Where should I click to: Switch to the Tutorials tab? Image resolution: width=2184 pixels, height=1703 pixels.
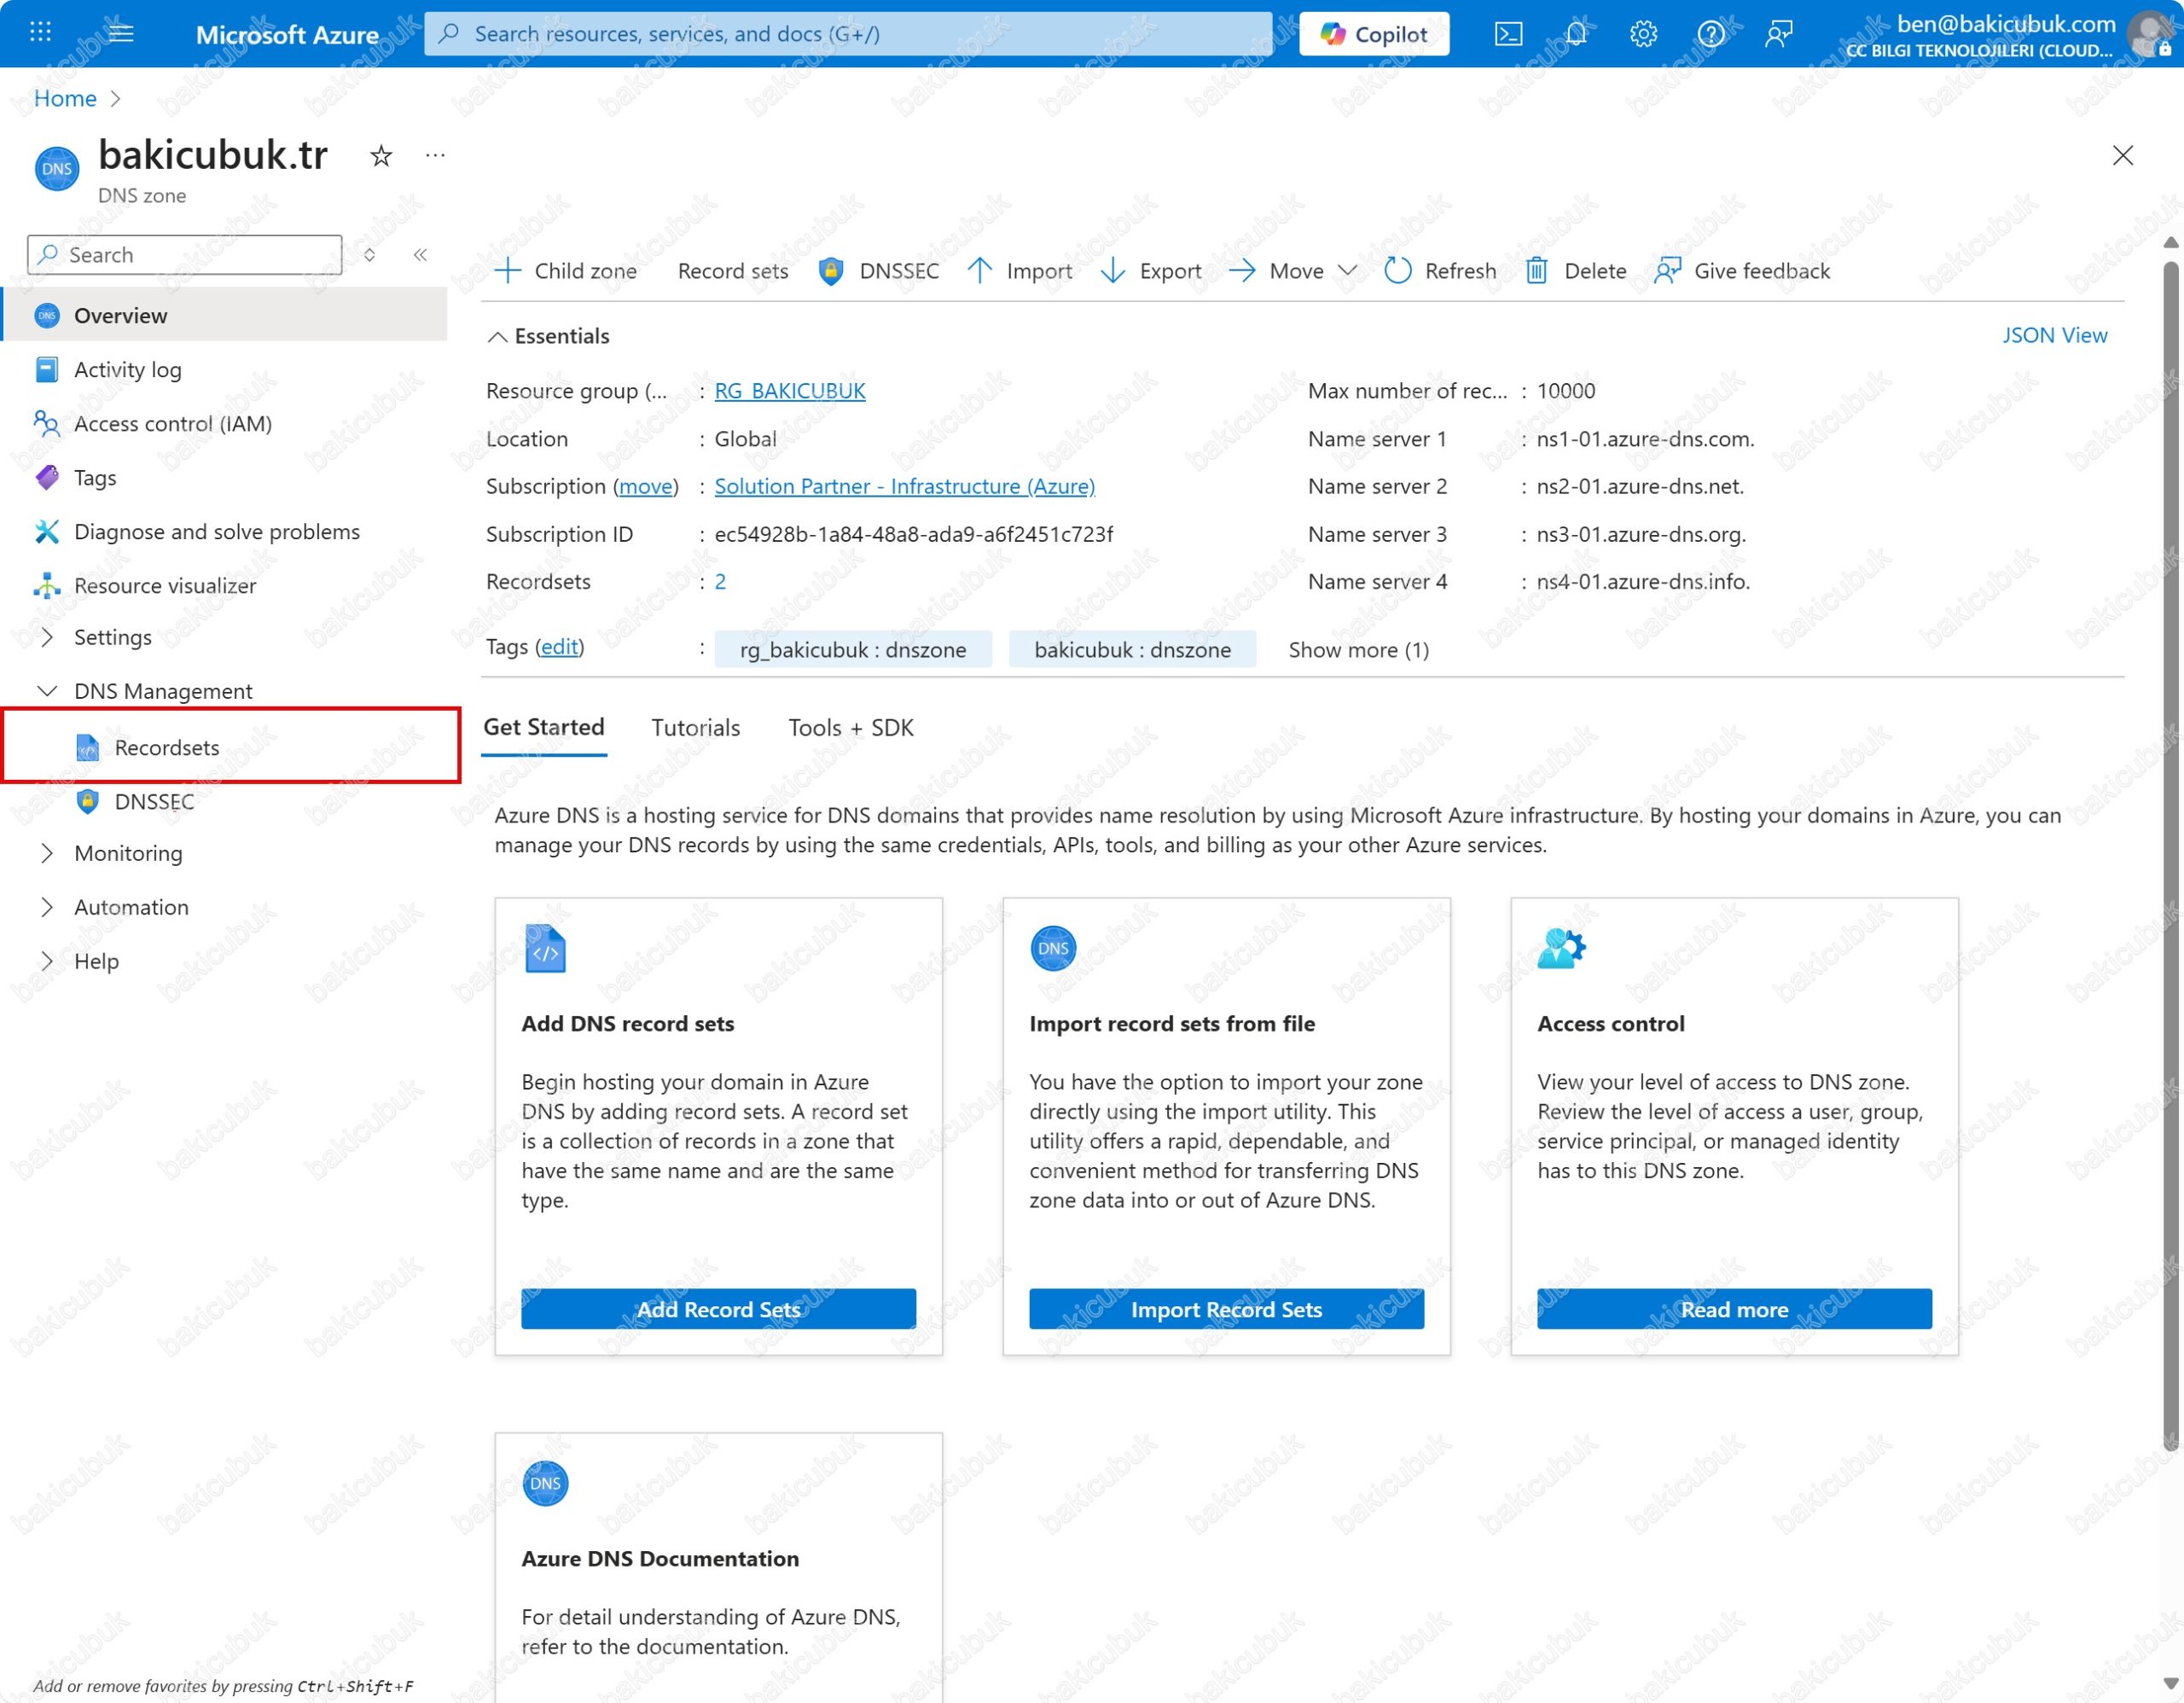695,728
